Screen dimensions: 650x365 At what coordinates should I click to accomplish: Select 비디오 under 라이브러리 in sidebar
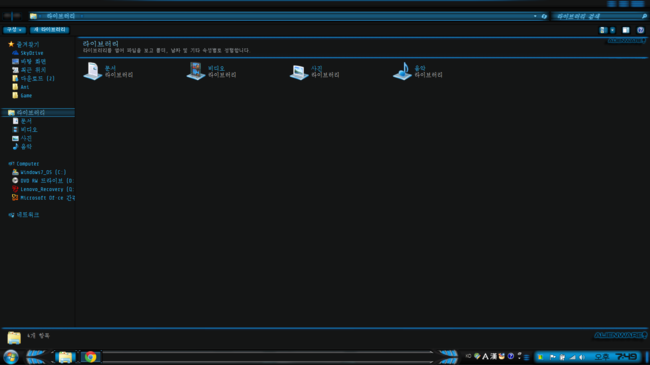pyautogui.click(x=24, y=129)
